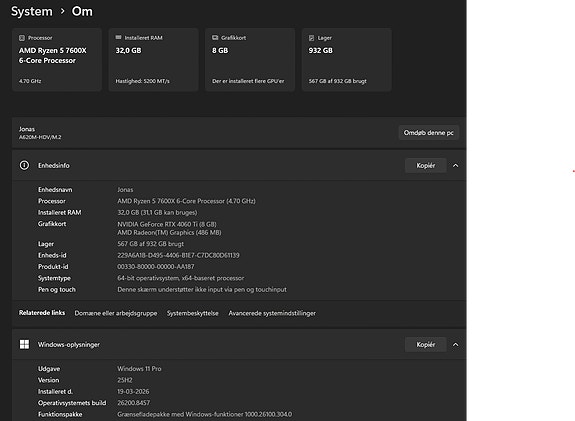Click the Grafikkort graphics card icon
Viewport: 575px width, 421px height.
[x=215, y=37]
